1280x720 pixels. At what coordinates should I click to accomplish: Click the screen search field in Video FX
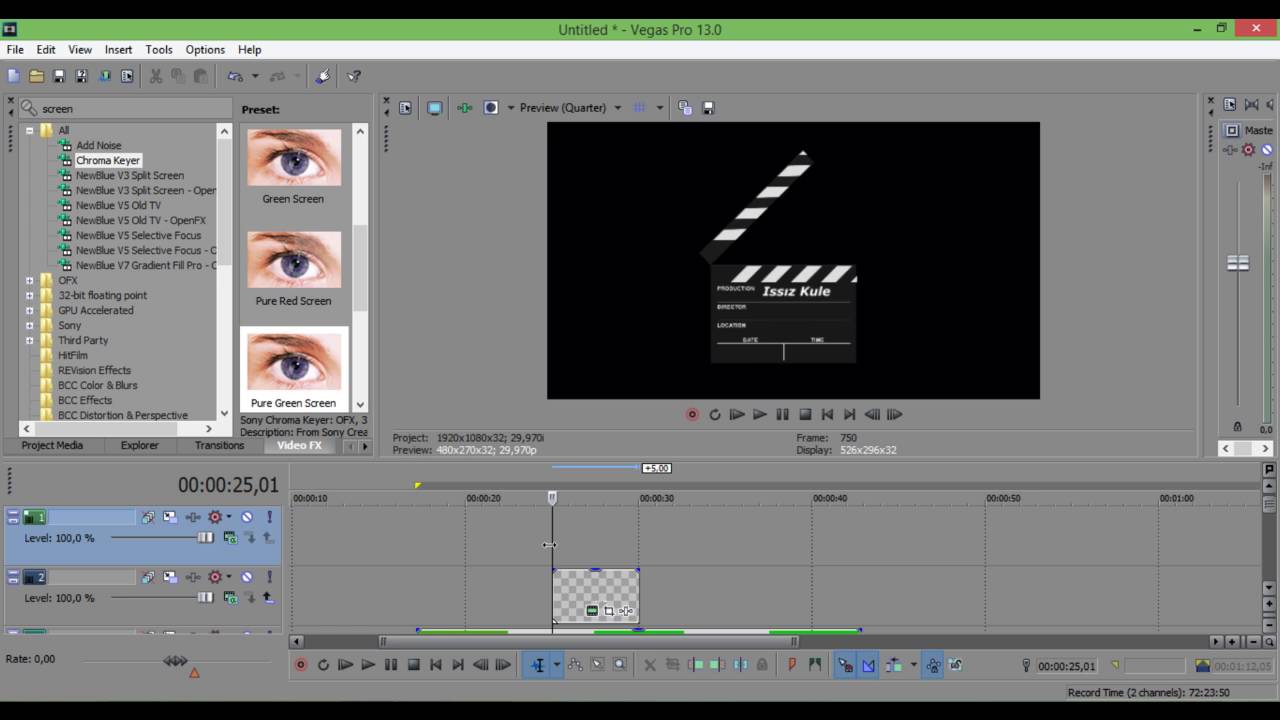126,109
